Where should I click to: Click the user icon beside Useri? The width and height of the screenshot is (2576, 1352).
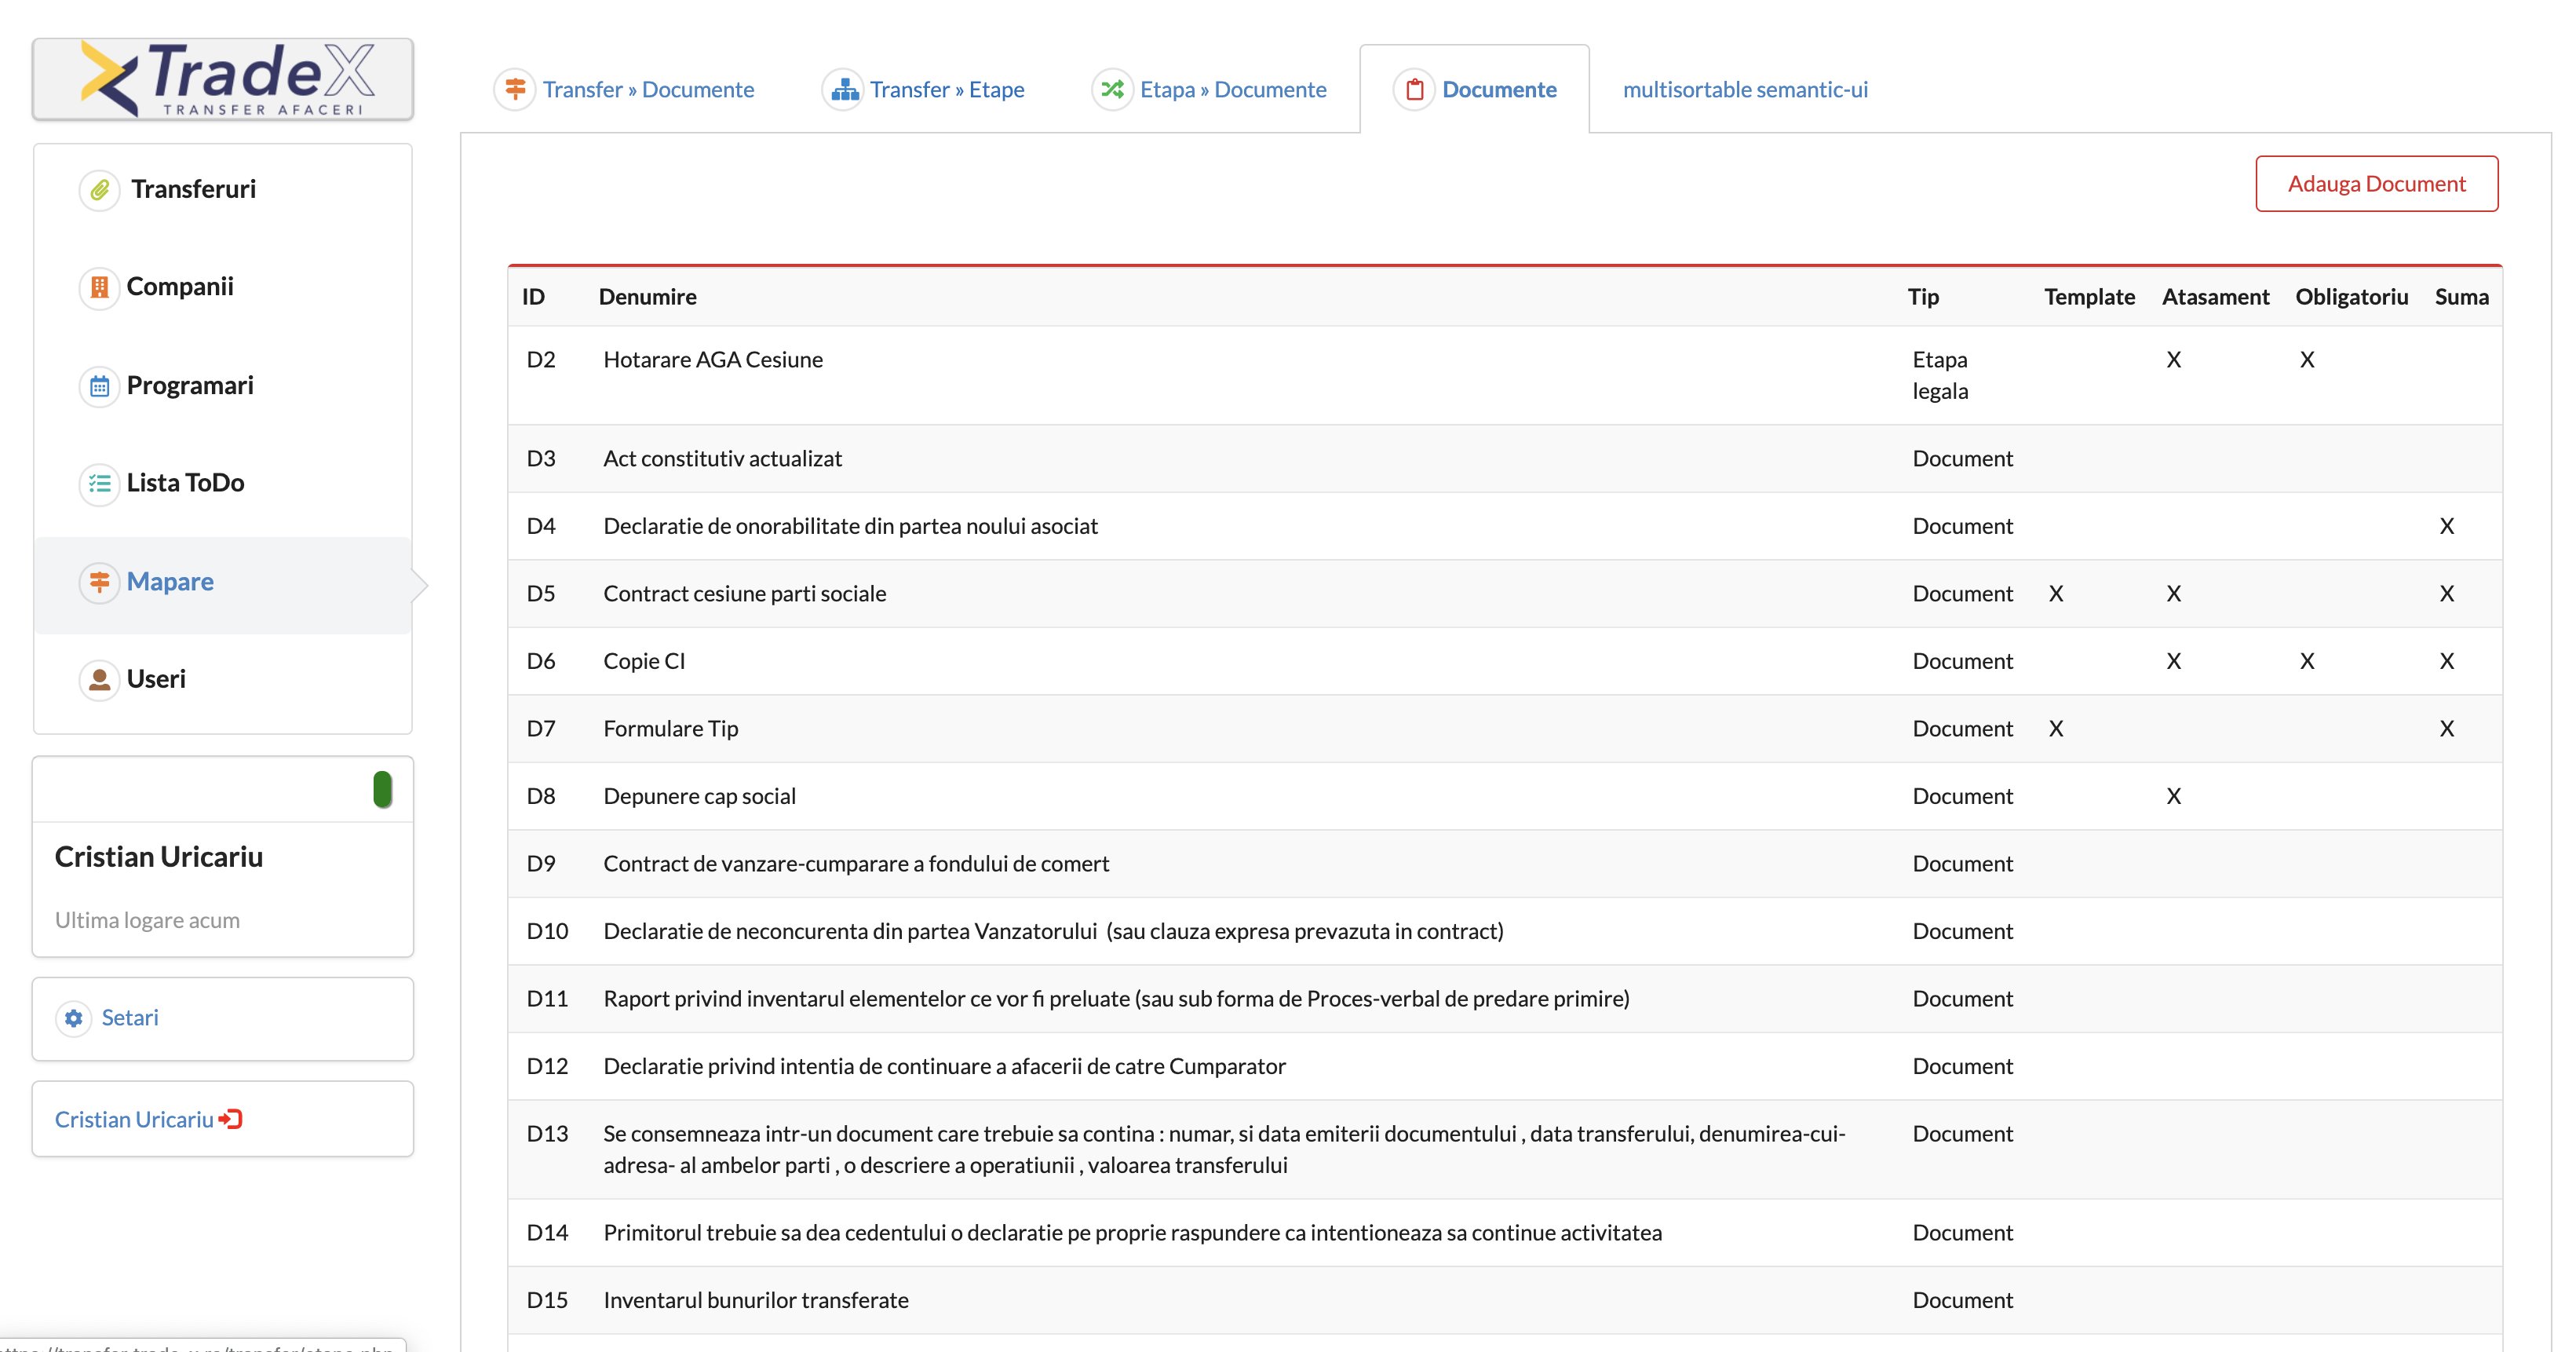click(99, 680)
